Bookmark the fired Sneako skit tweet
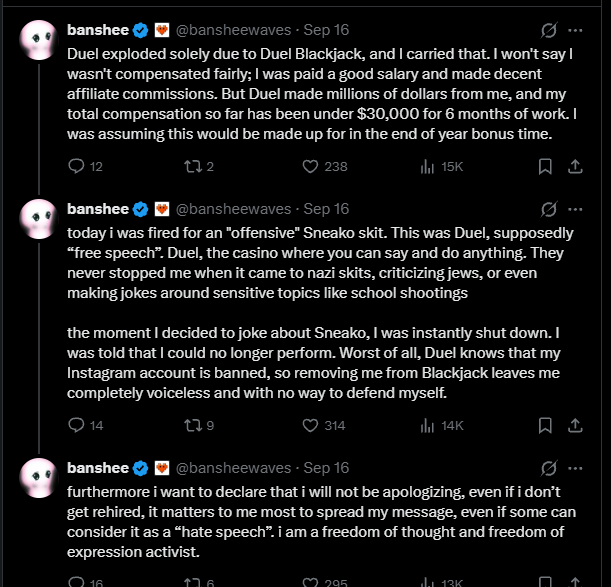Screen dimensions: 611x587 [545, 425]
